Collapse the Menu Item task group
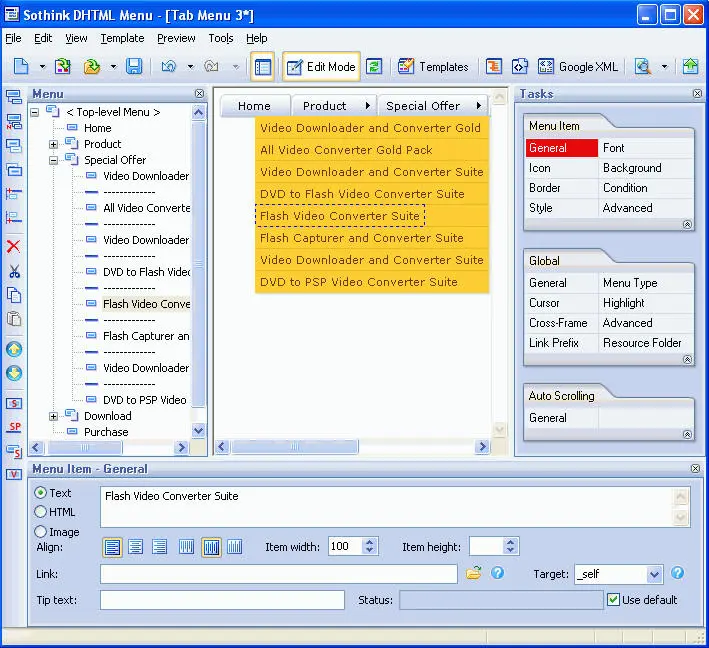 [x=687, y=225]
